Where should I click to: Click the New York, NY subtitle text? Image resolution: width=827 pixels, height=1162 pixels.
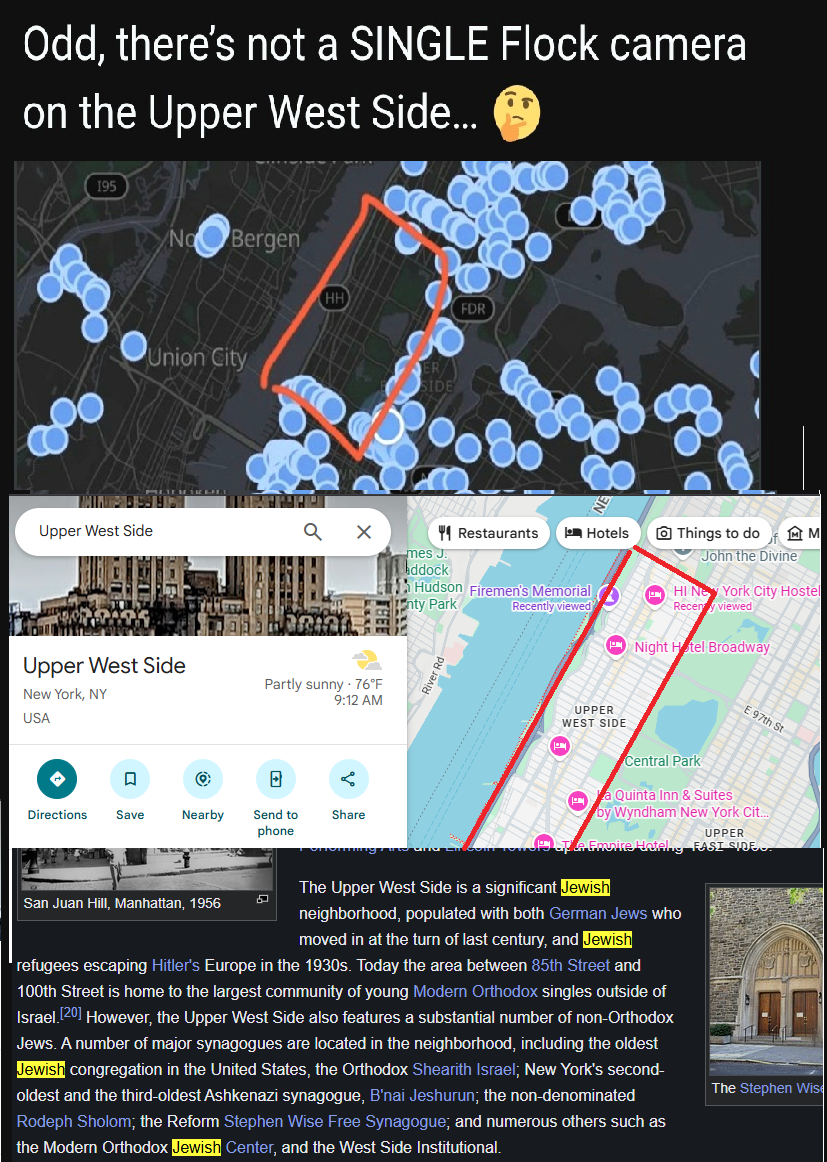(x=65, y=694)
